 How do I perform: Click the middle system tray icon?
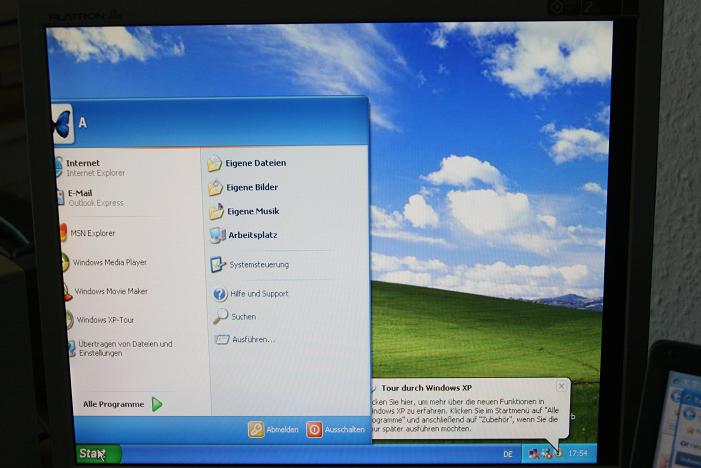click(546, 454)
